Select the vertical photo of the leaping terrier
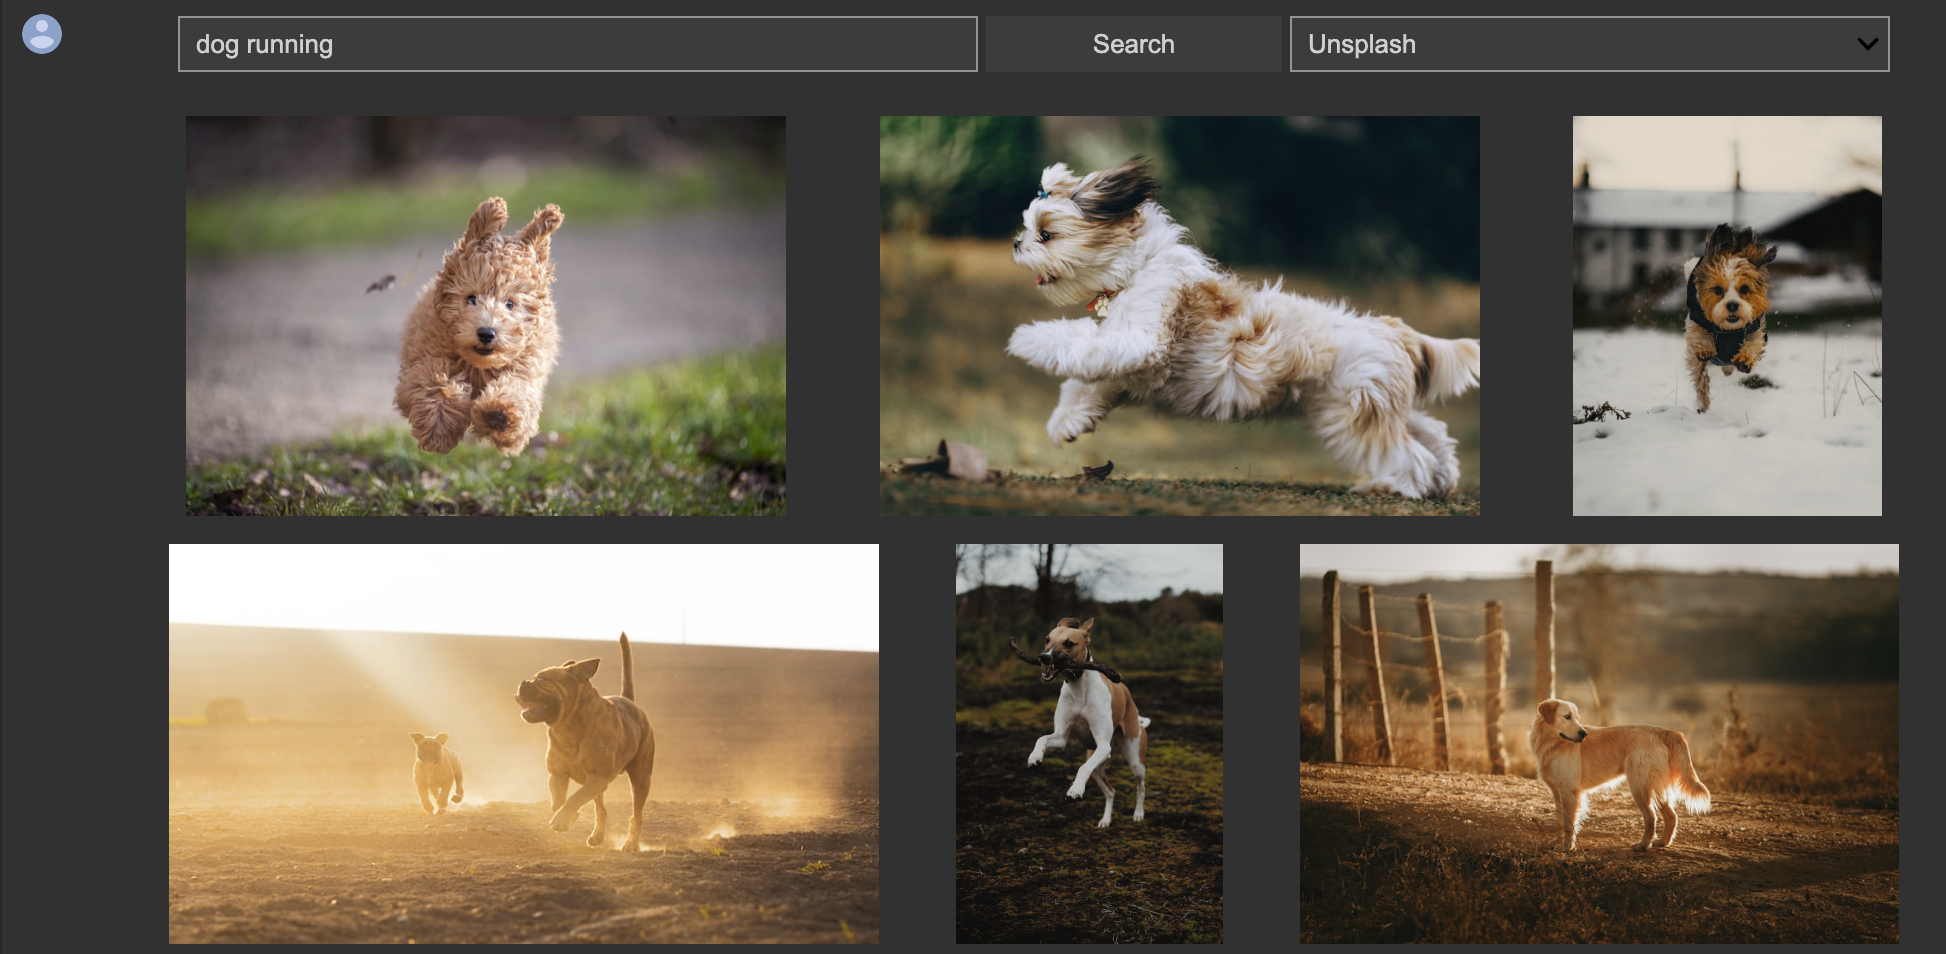 pos(1088,742)
